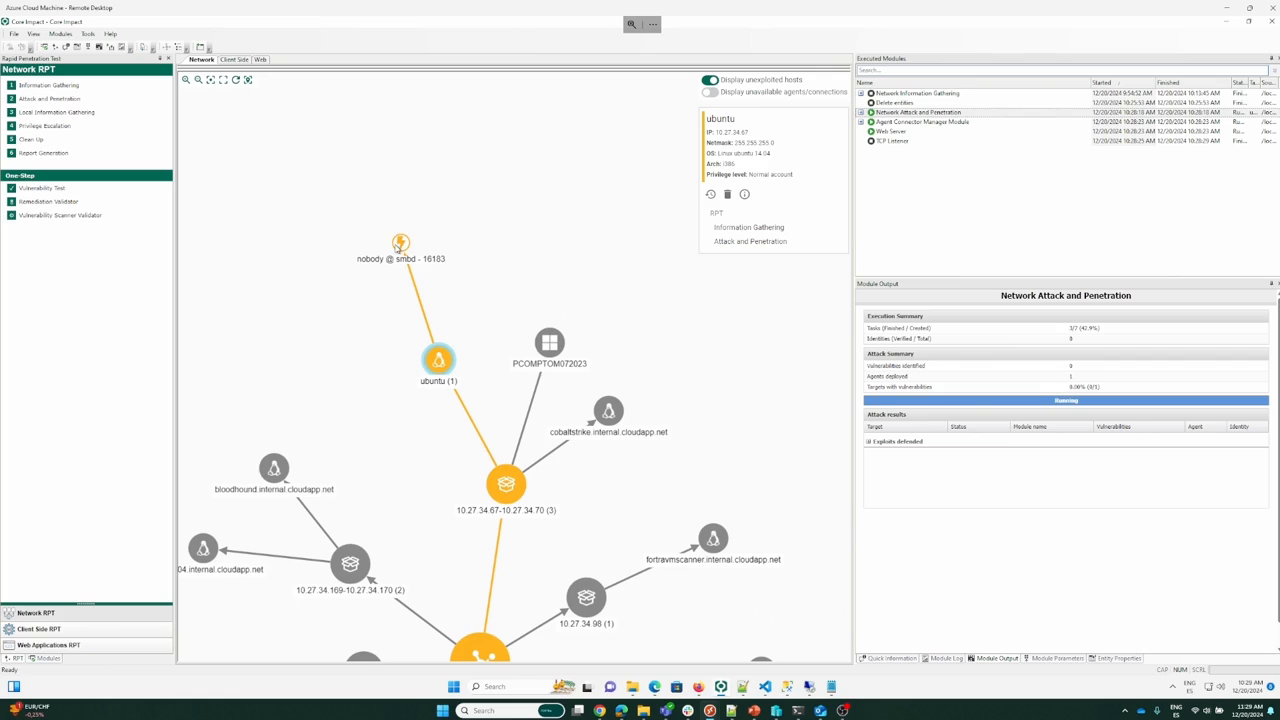The image size is (1280, 720).
Task: Run the Vulnerability Scanner Validator
Action: (x=60, y=215)
